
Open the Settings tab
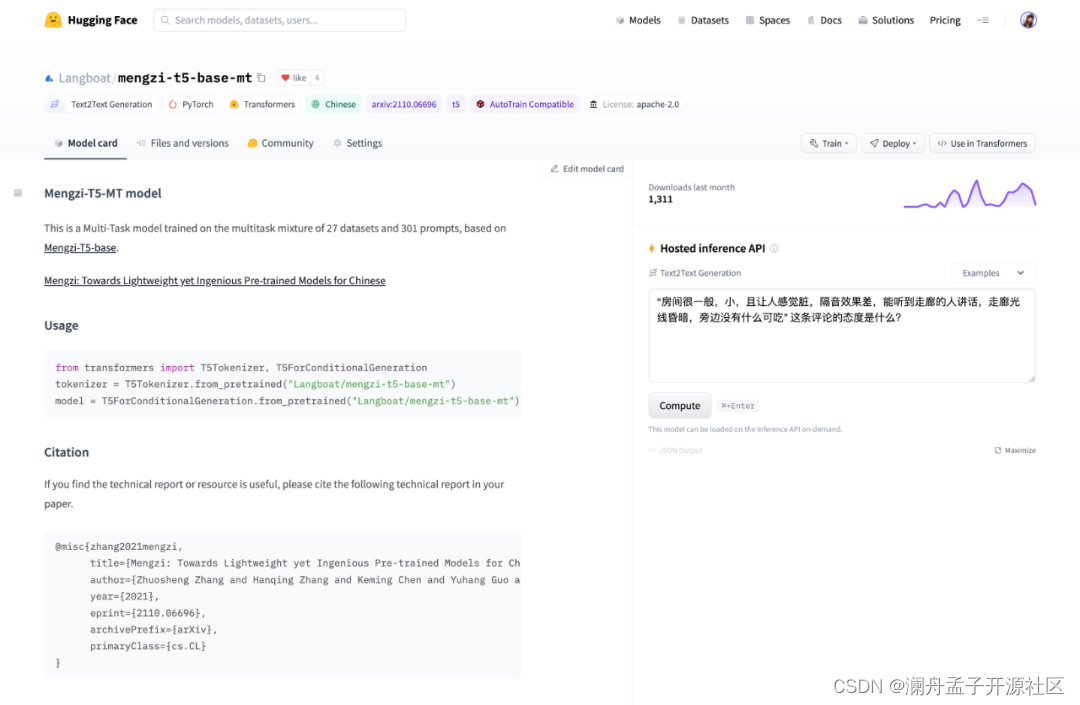tap(357, 143)
